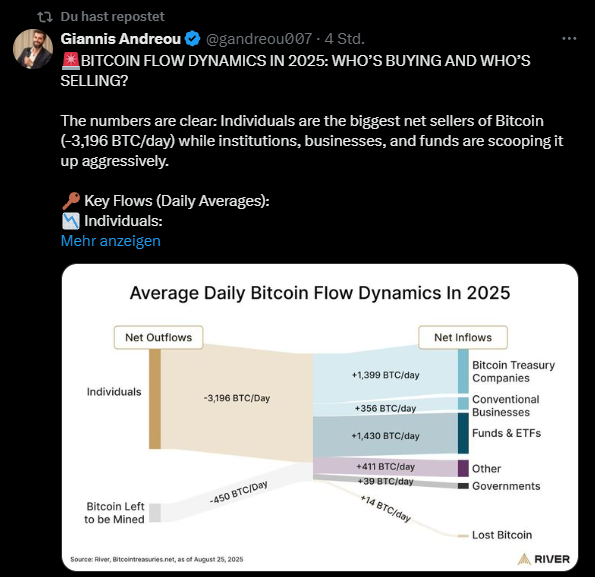
Task: Click the -3,196 BTC/Day flow band
Action: (x=237, y=398)
